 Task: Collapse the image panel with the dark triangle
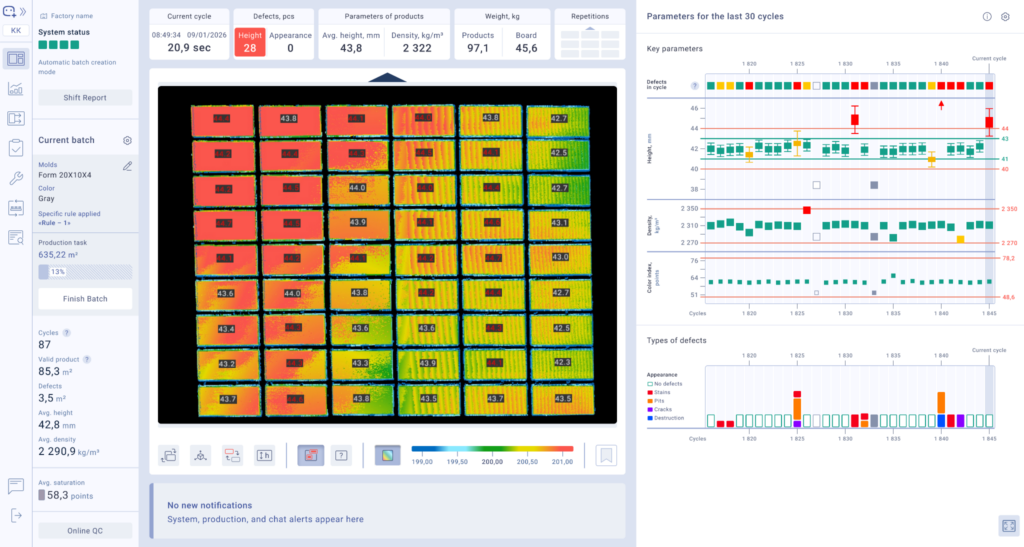click(387, 78)
